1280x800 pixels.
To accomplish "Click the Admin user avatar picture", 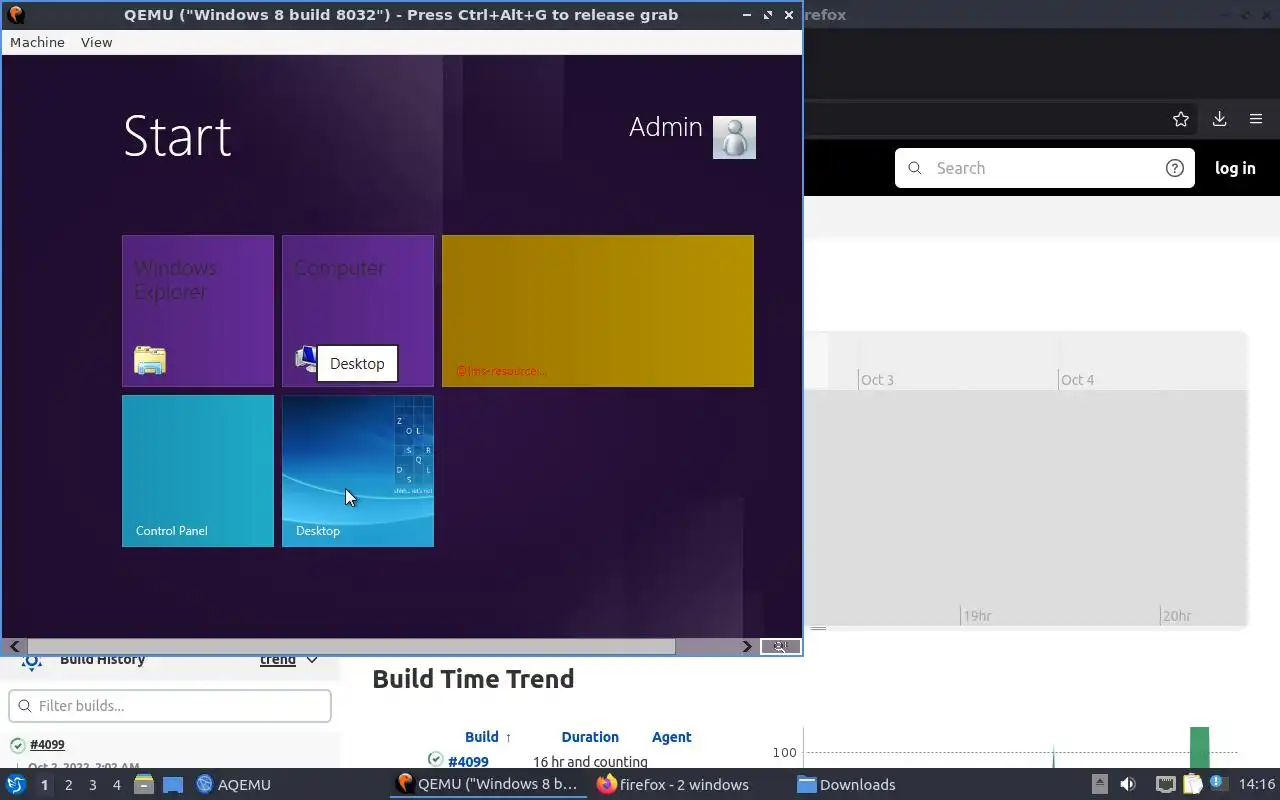I will [x=734, y=137].
